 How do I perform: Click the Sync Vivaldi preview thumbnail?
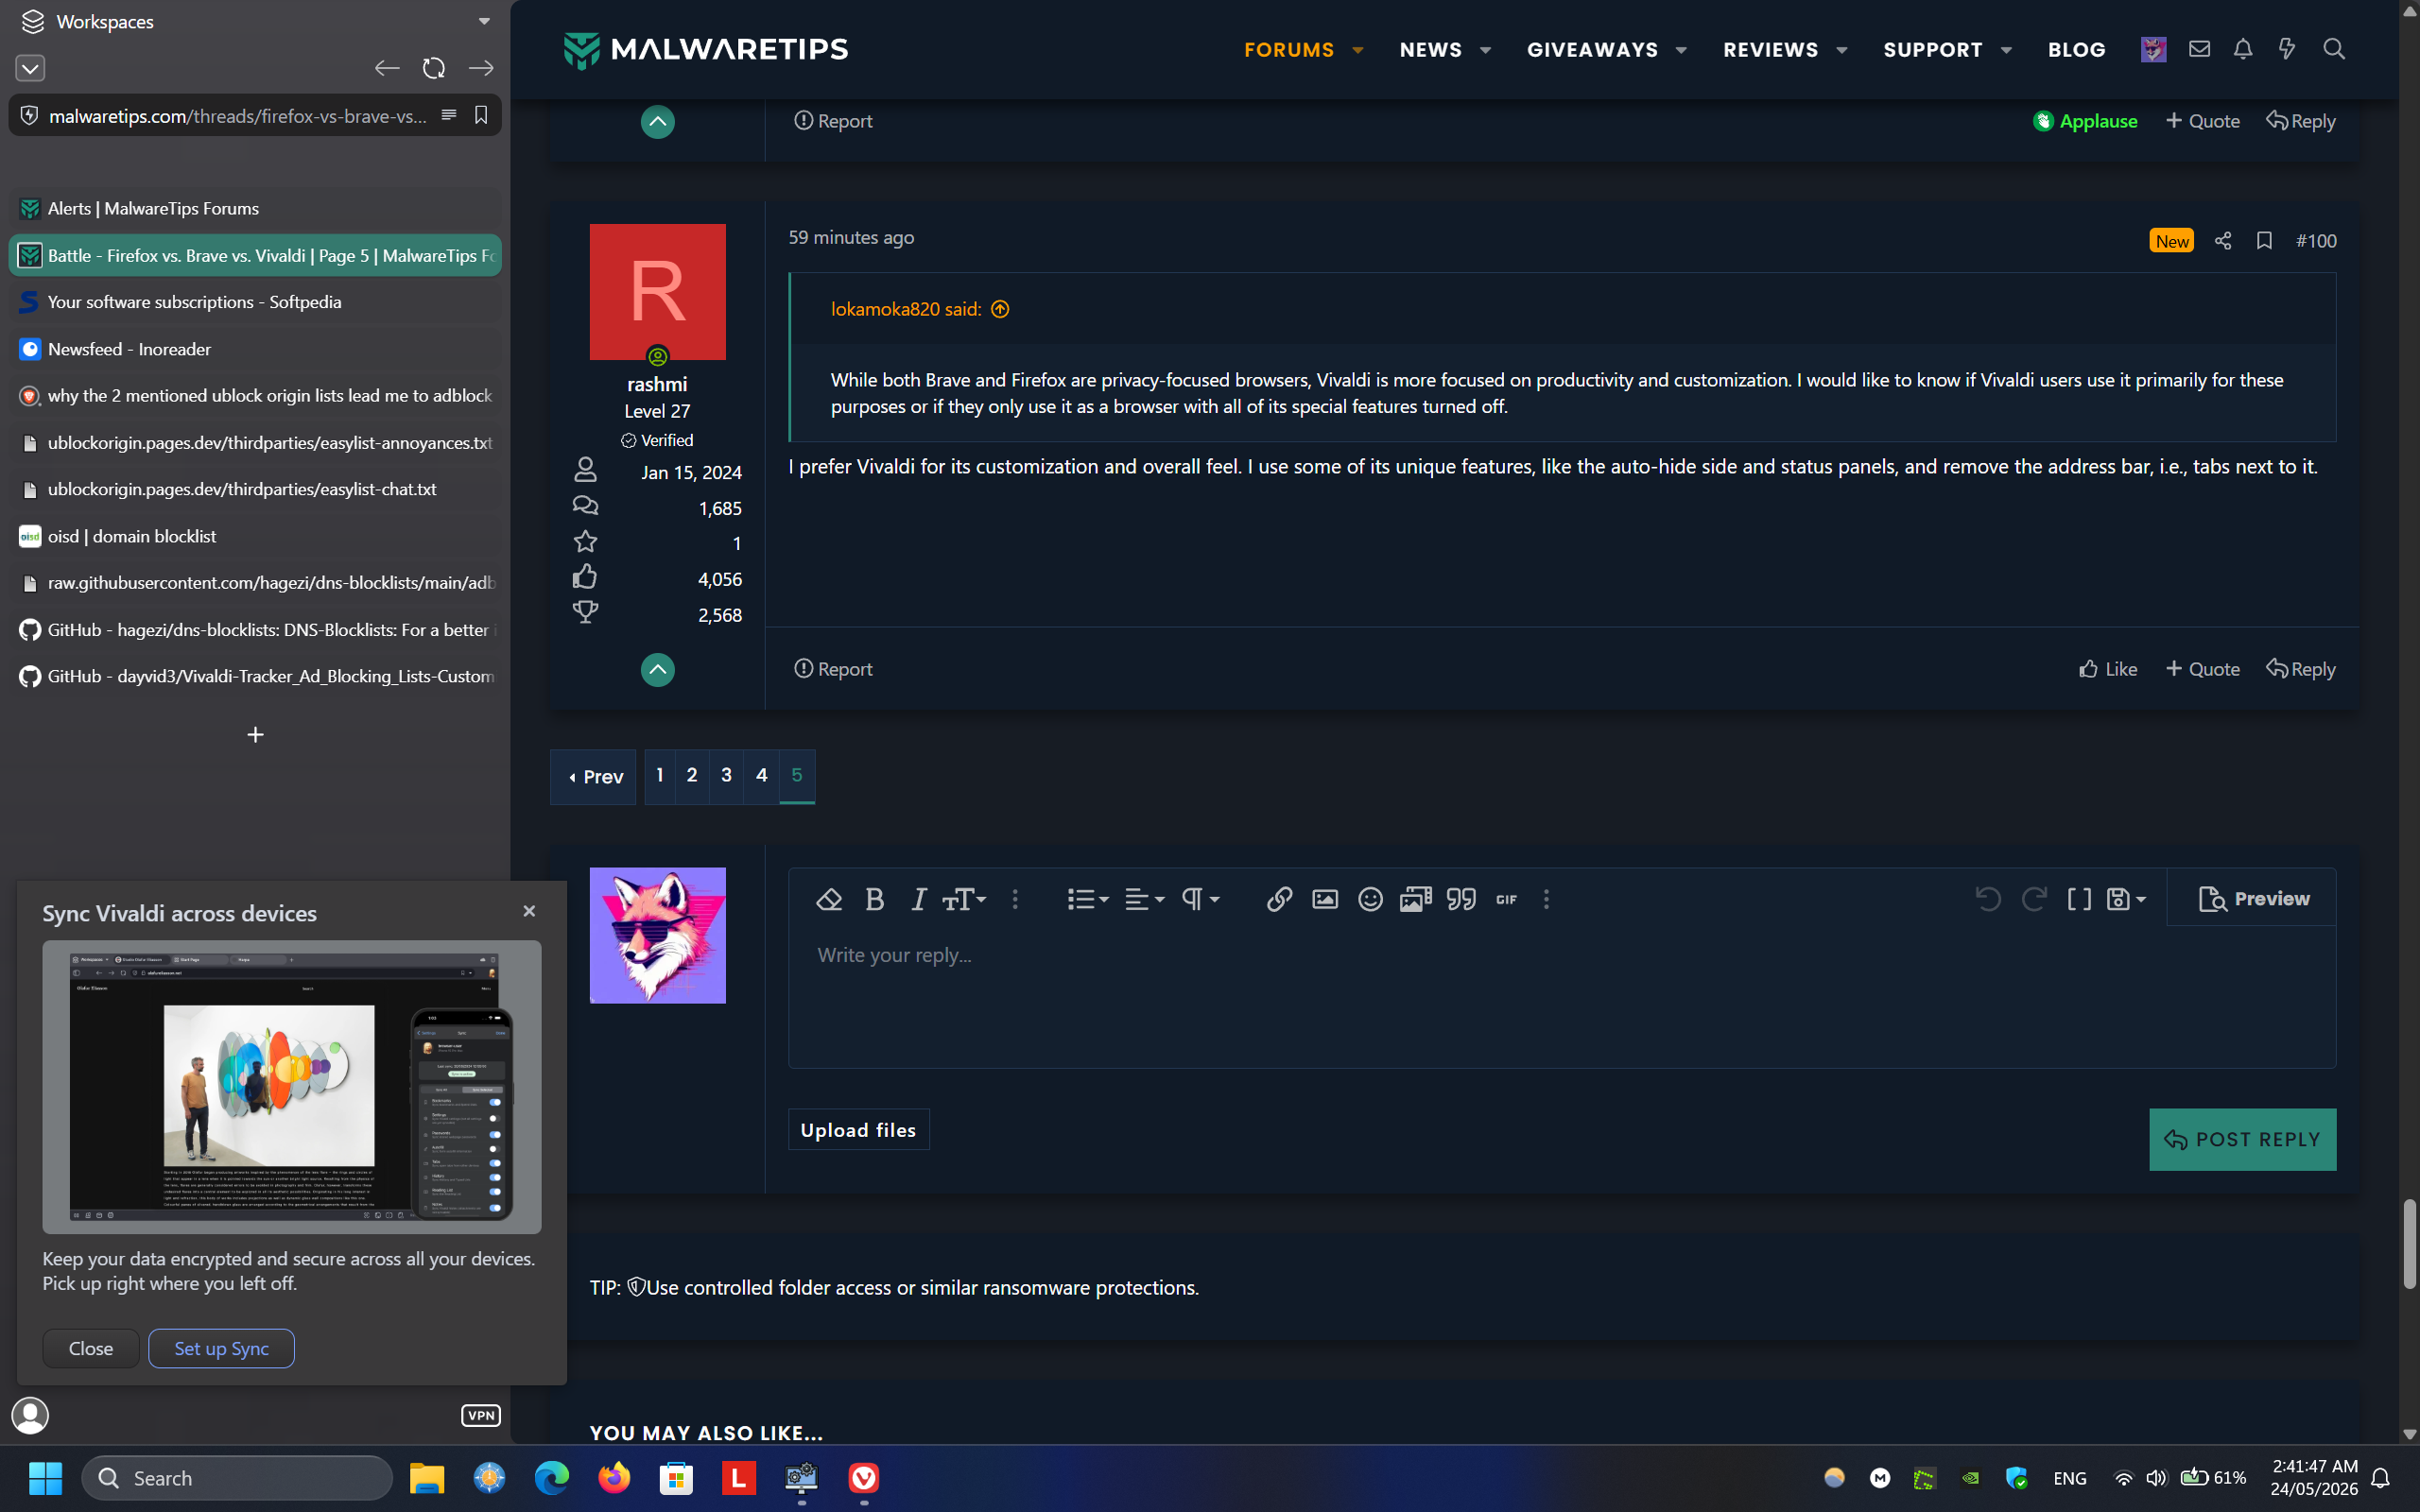point(291,1086)
